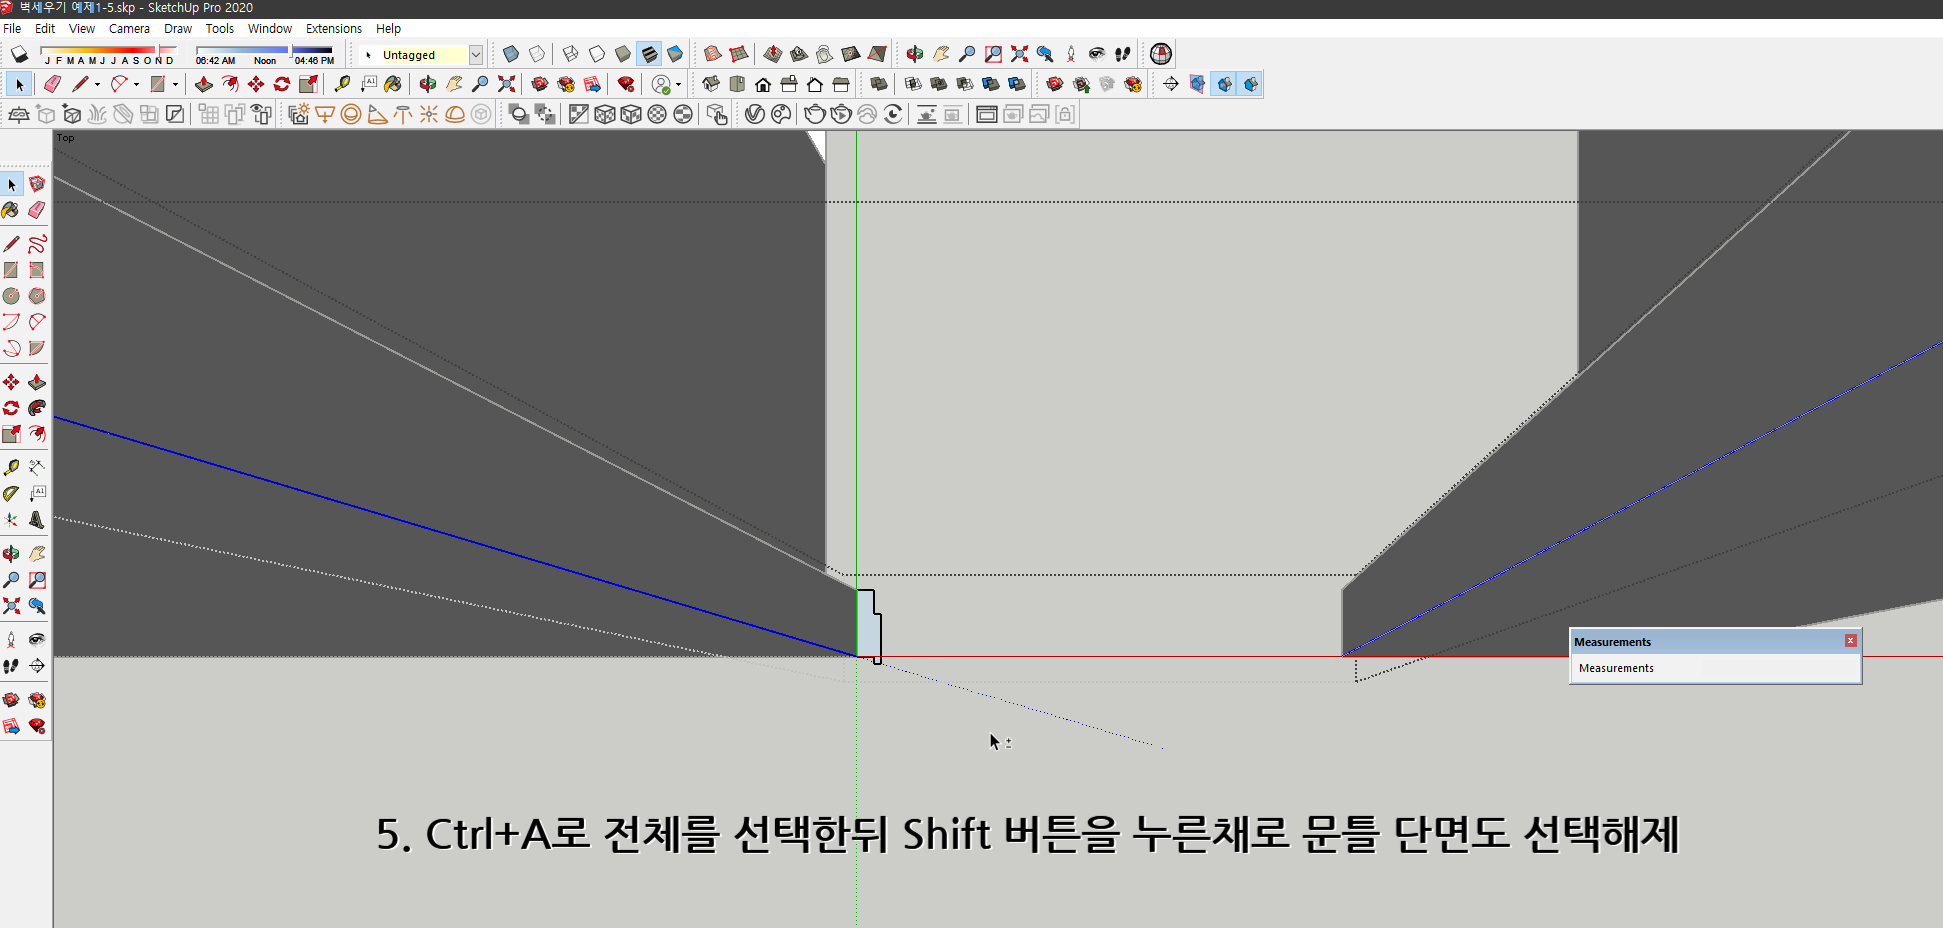
Task: Activate the Walk tool
Action: tap(1123, 54)
